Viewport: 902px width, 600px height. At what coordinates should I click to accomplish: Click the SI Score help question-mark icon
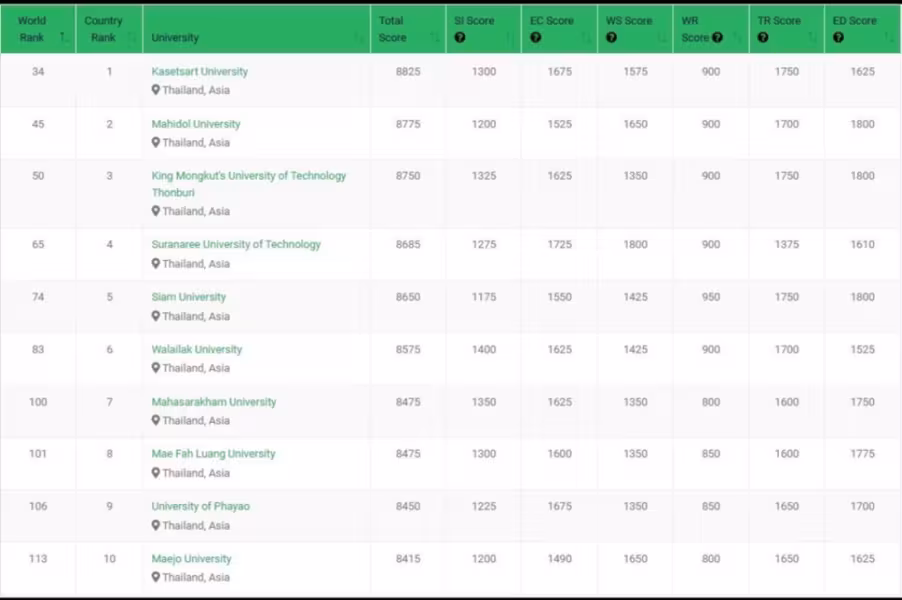coord(460,37)
